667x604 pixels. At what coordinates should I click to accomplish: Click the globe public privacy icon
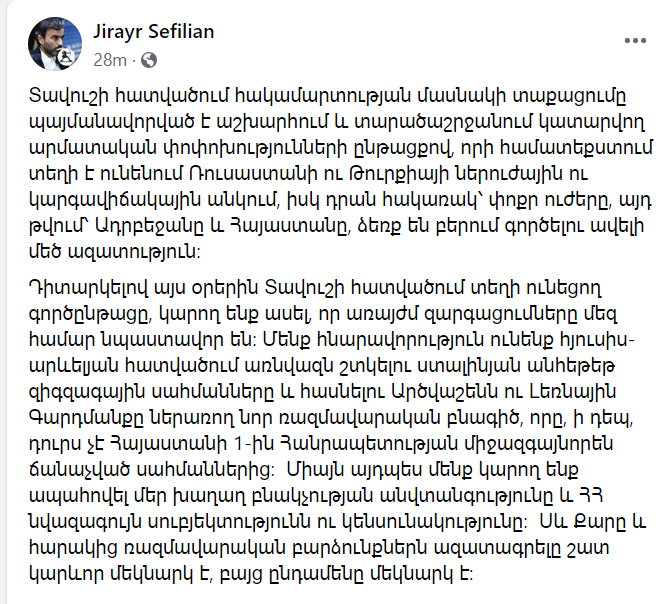149,60
